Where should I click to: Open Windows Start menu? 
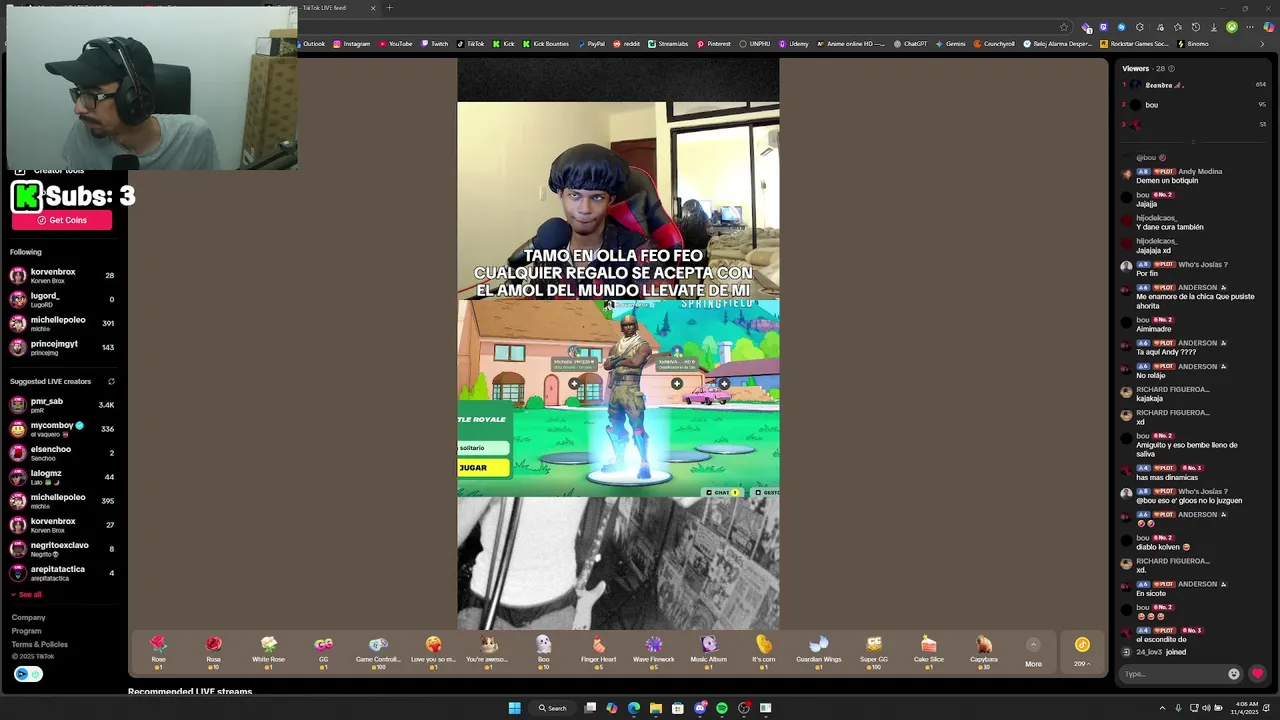514,708
